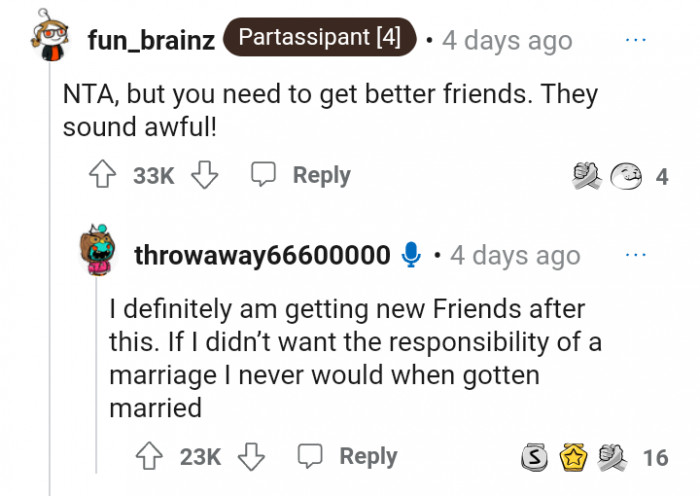
Task: Upvote fun_brainz's comment
Action: [104, 176]
